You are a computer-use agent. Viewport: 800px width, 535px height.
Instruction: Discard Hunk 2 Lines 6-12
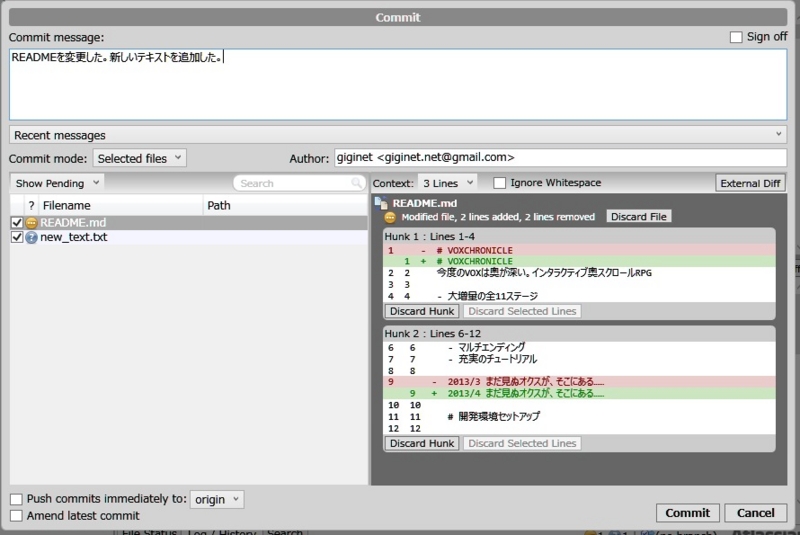pos(422,443)
